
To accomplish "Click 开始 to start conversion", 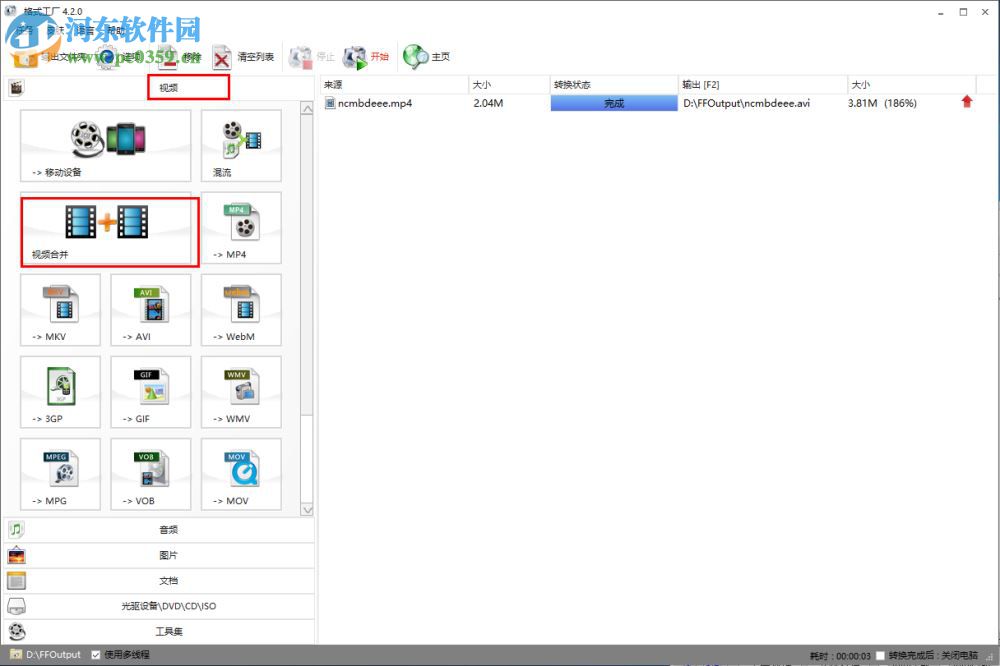I will coord(365,57).
